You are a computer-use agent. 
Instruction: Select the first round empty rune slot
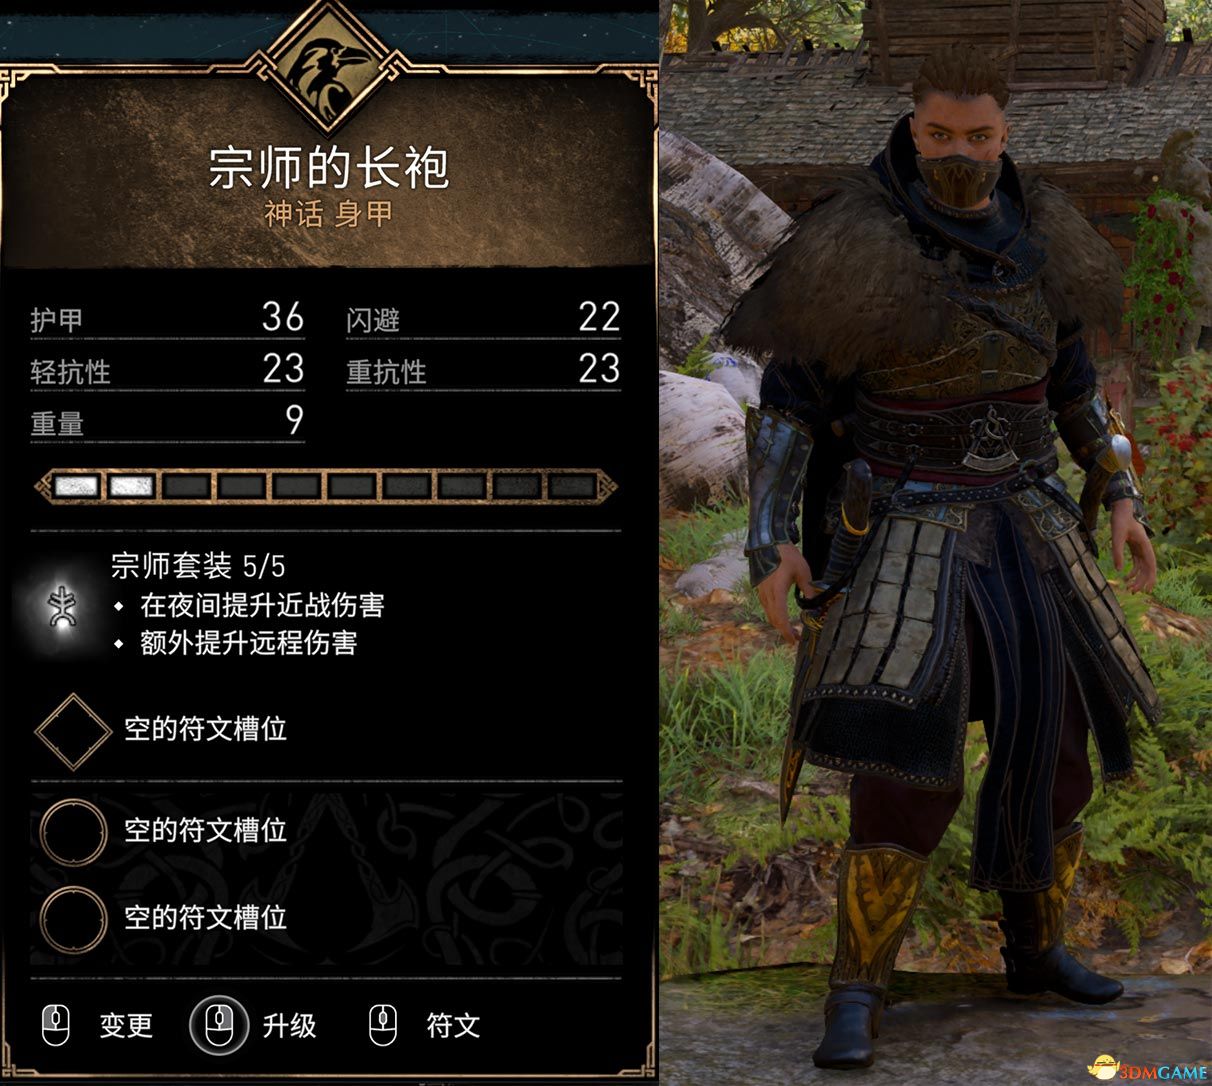pyautogui.click(x=73, y=831)
